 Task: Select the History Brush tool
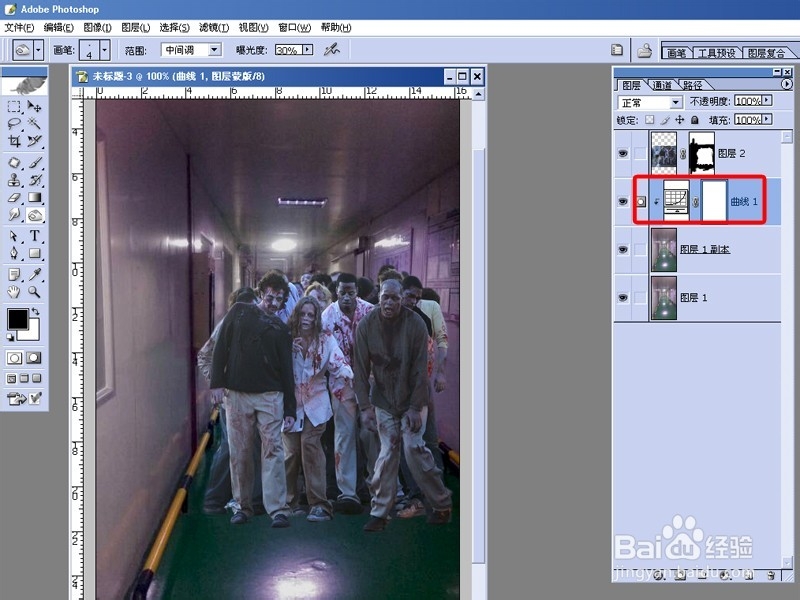pyautogui.click(x=34, y=180)
